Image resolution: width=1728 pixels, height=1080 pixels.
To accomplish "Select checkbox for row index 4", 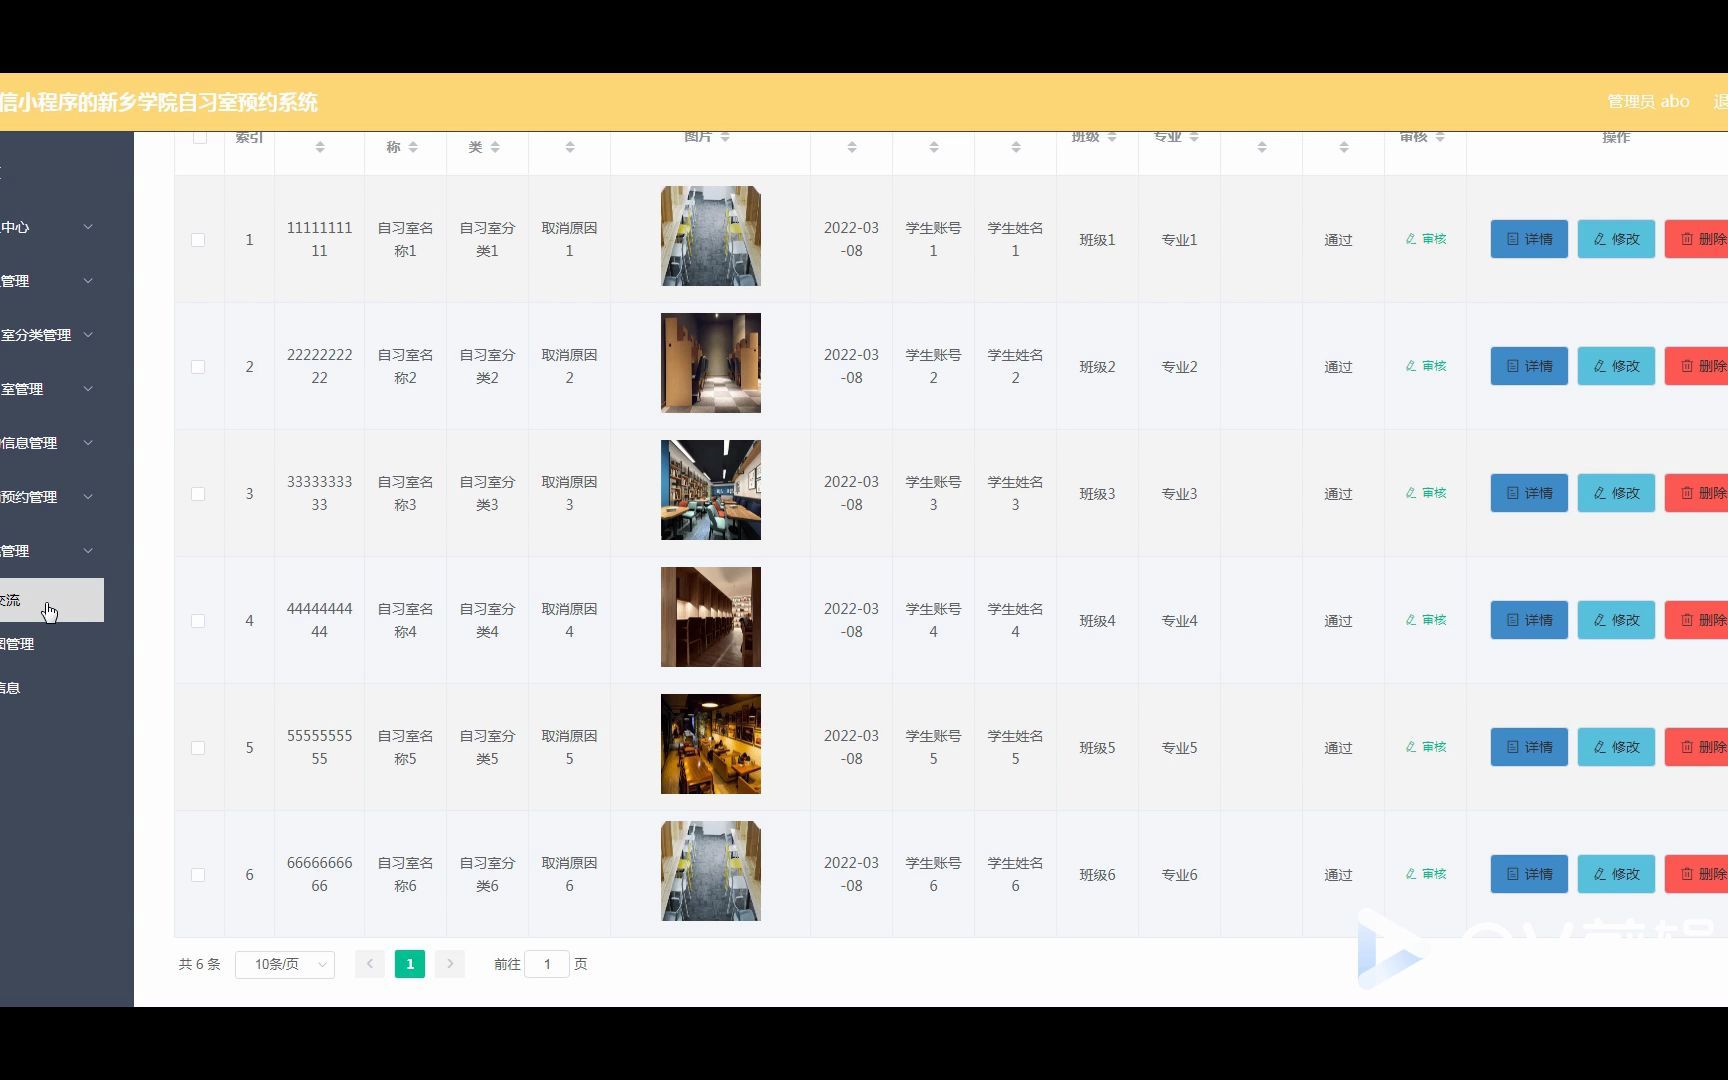I will click(x=198, y=621).
